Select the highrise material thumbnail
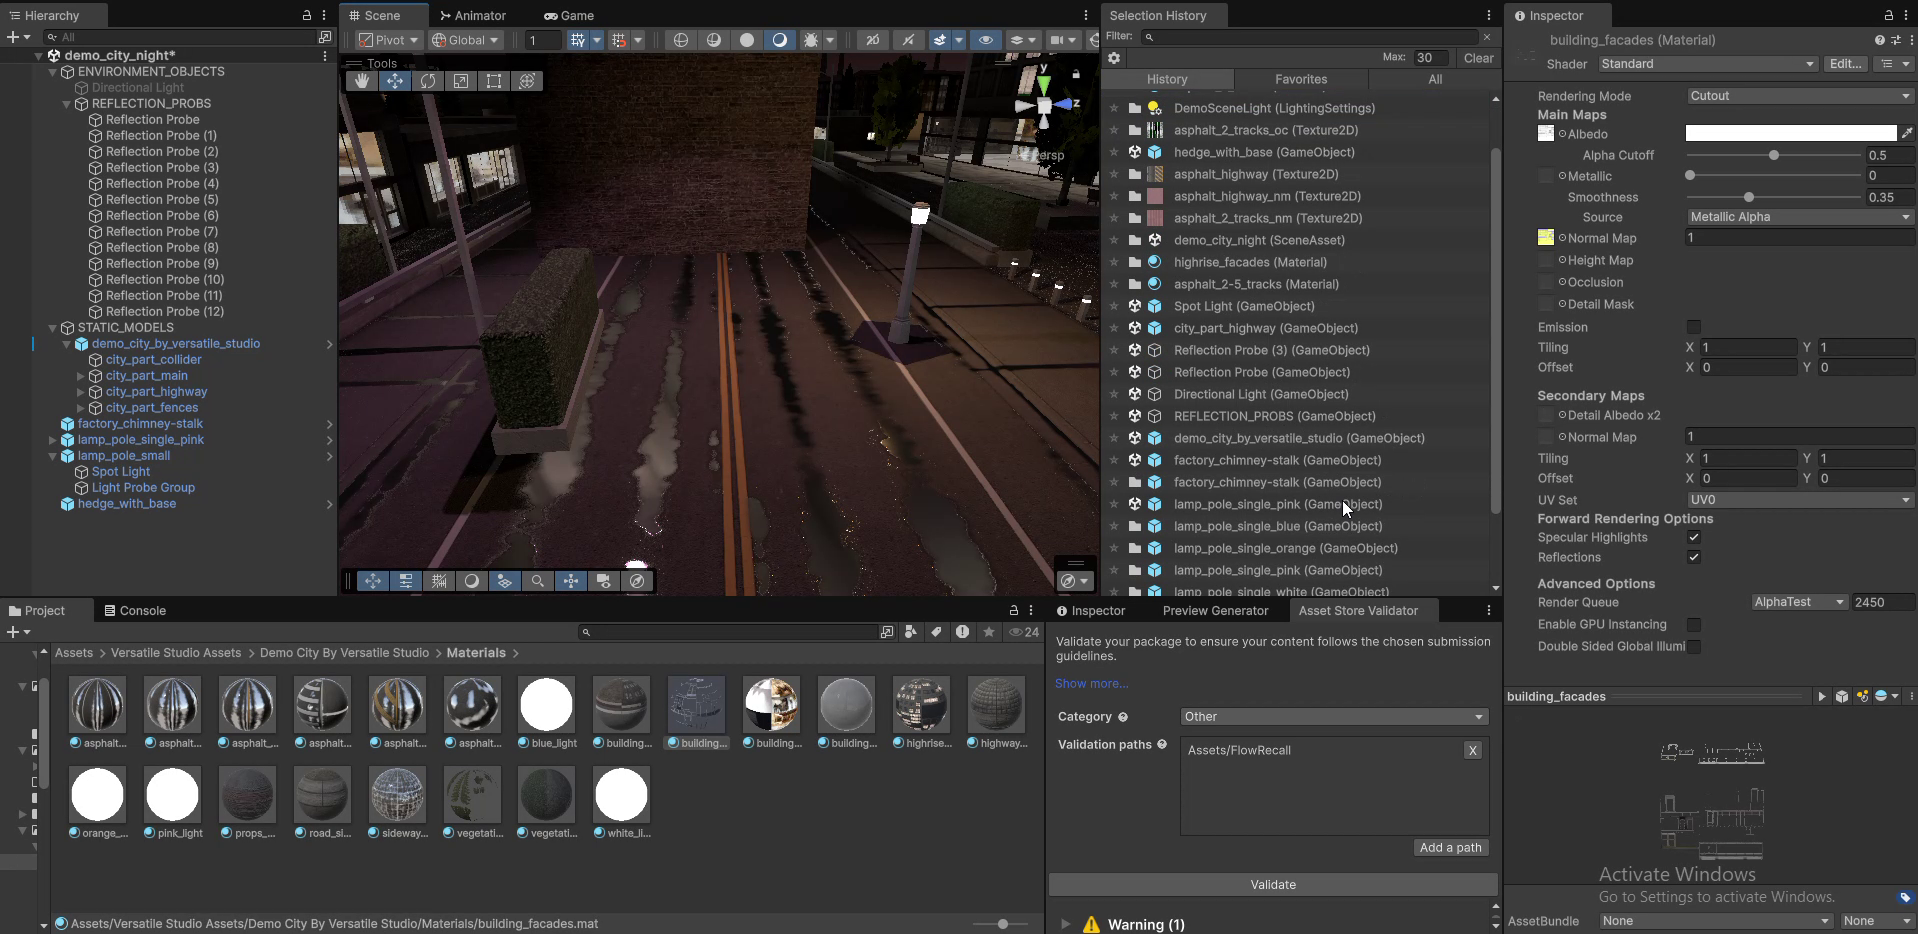This screenshot has width=1918, height=934. [x=921, y=704]
